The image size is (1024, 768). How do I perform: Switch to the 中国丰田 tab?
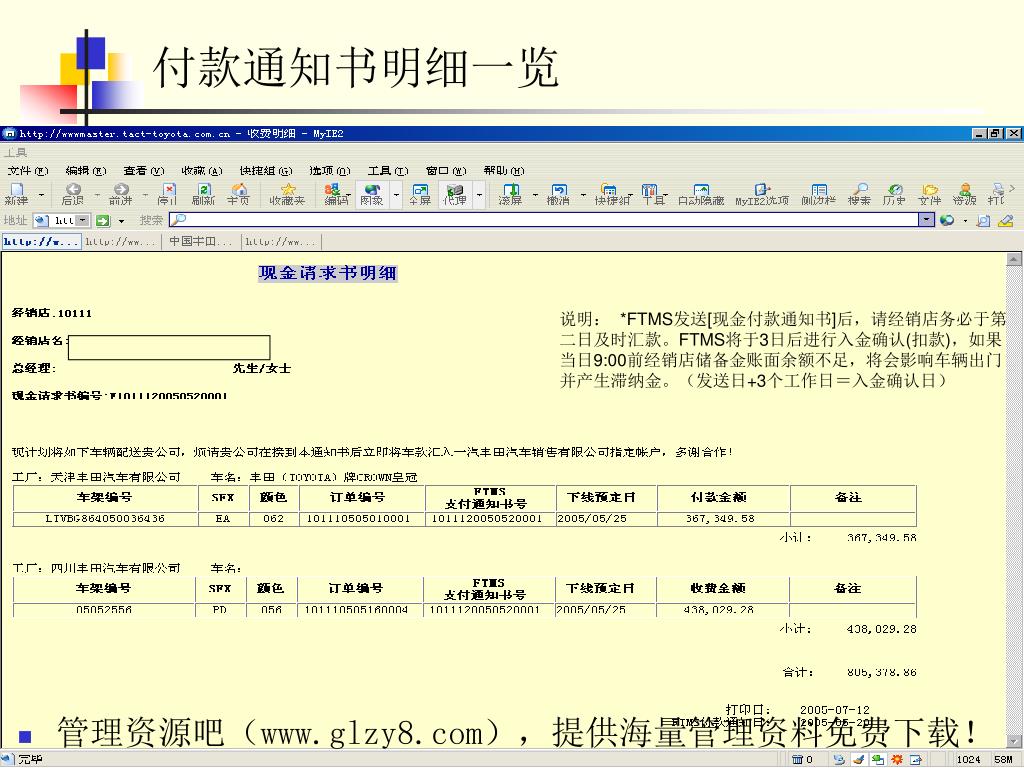(200, 242)
